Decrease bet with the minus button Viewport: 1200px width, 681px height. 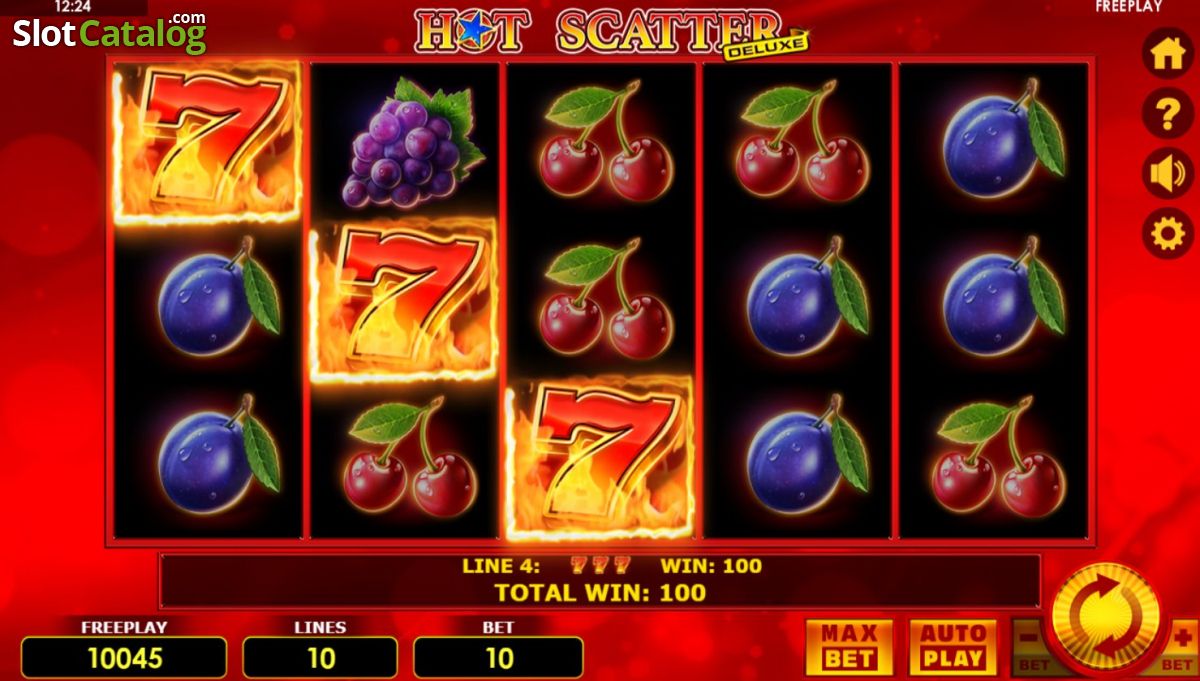point(1030,646)
